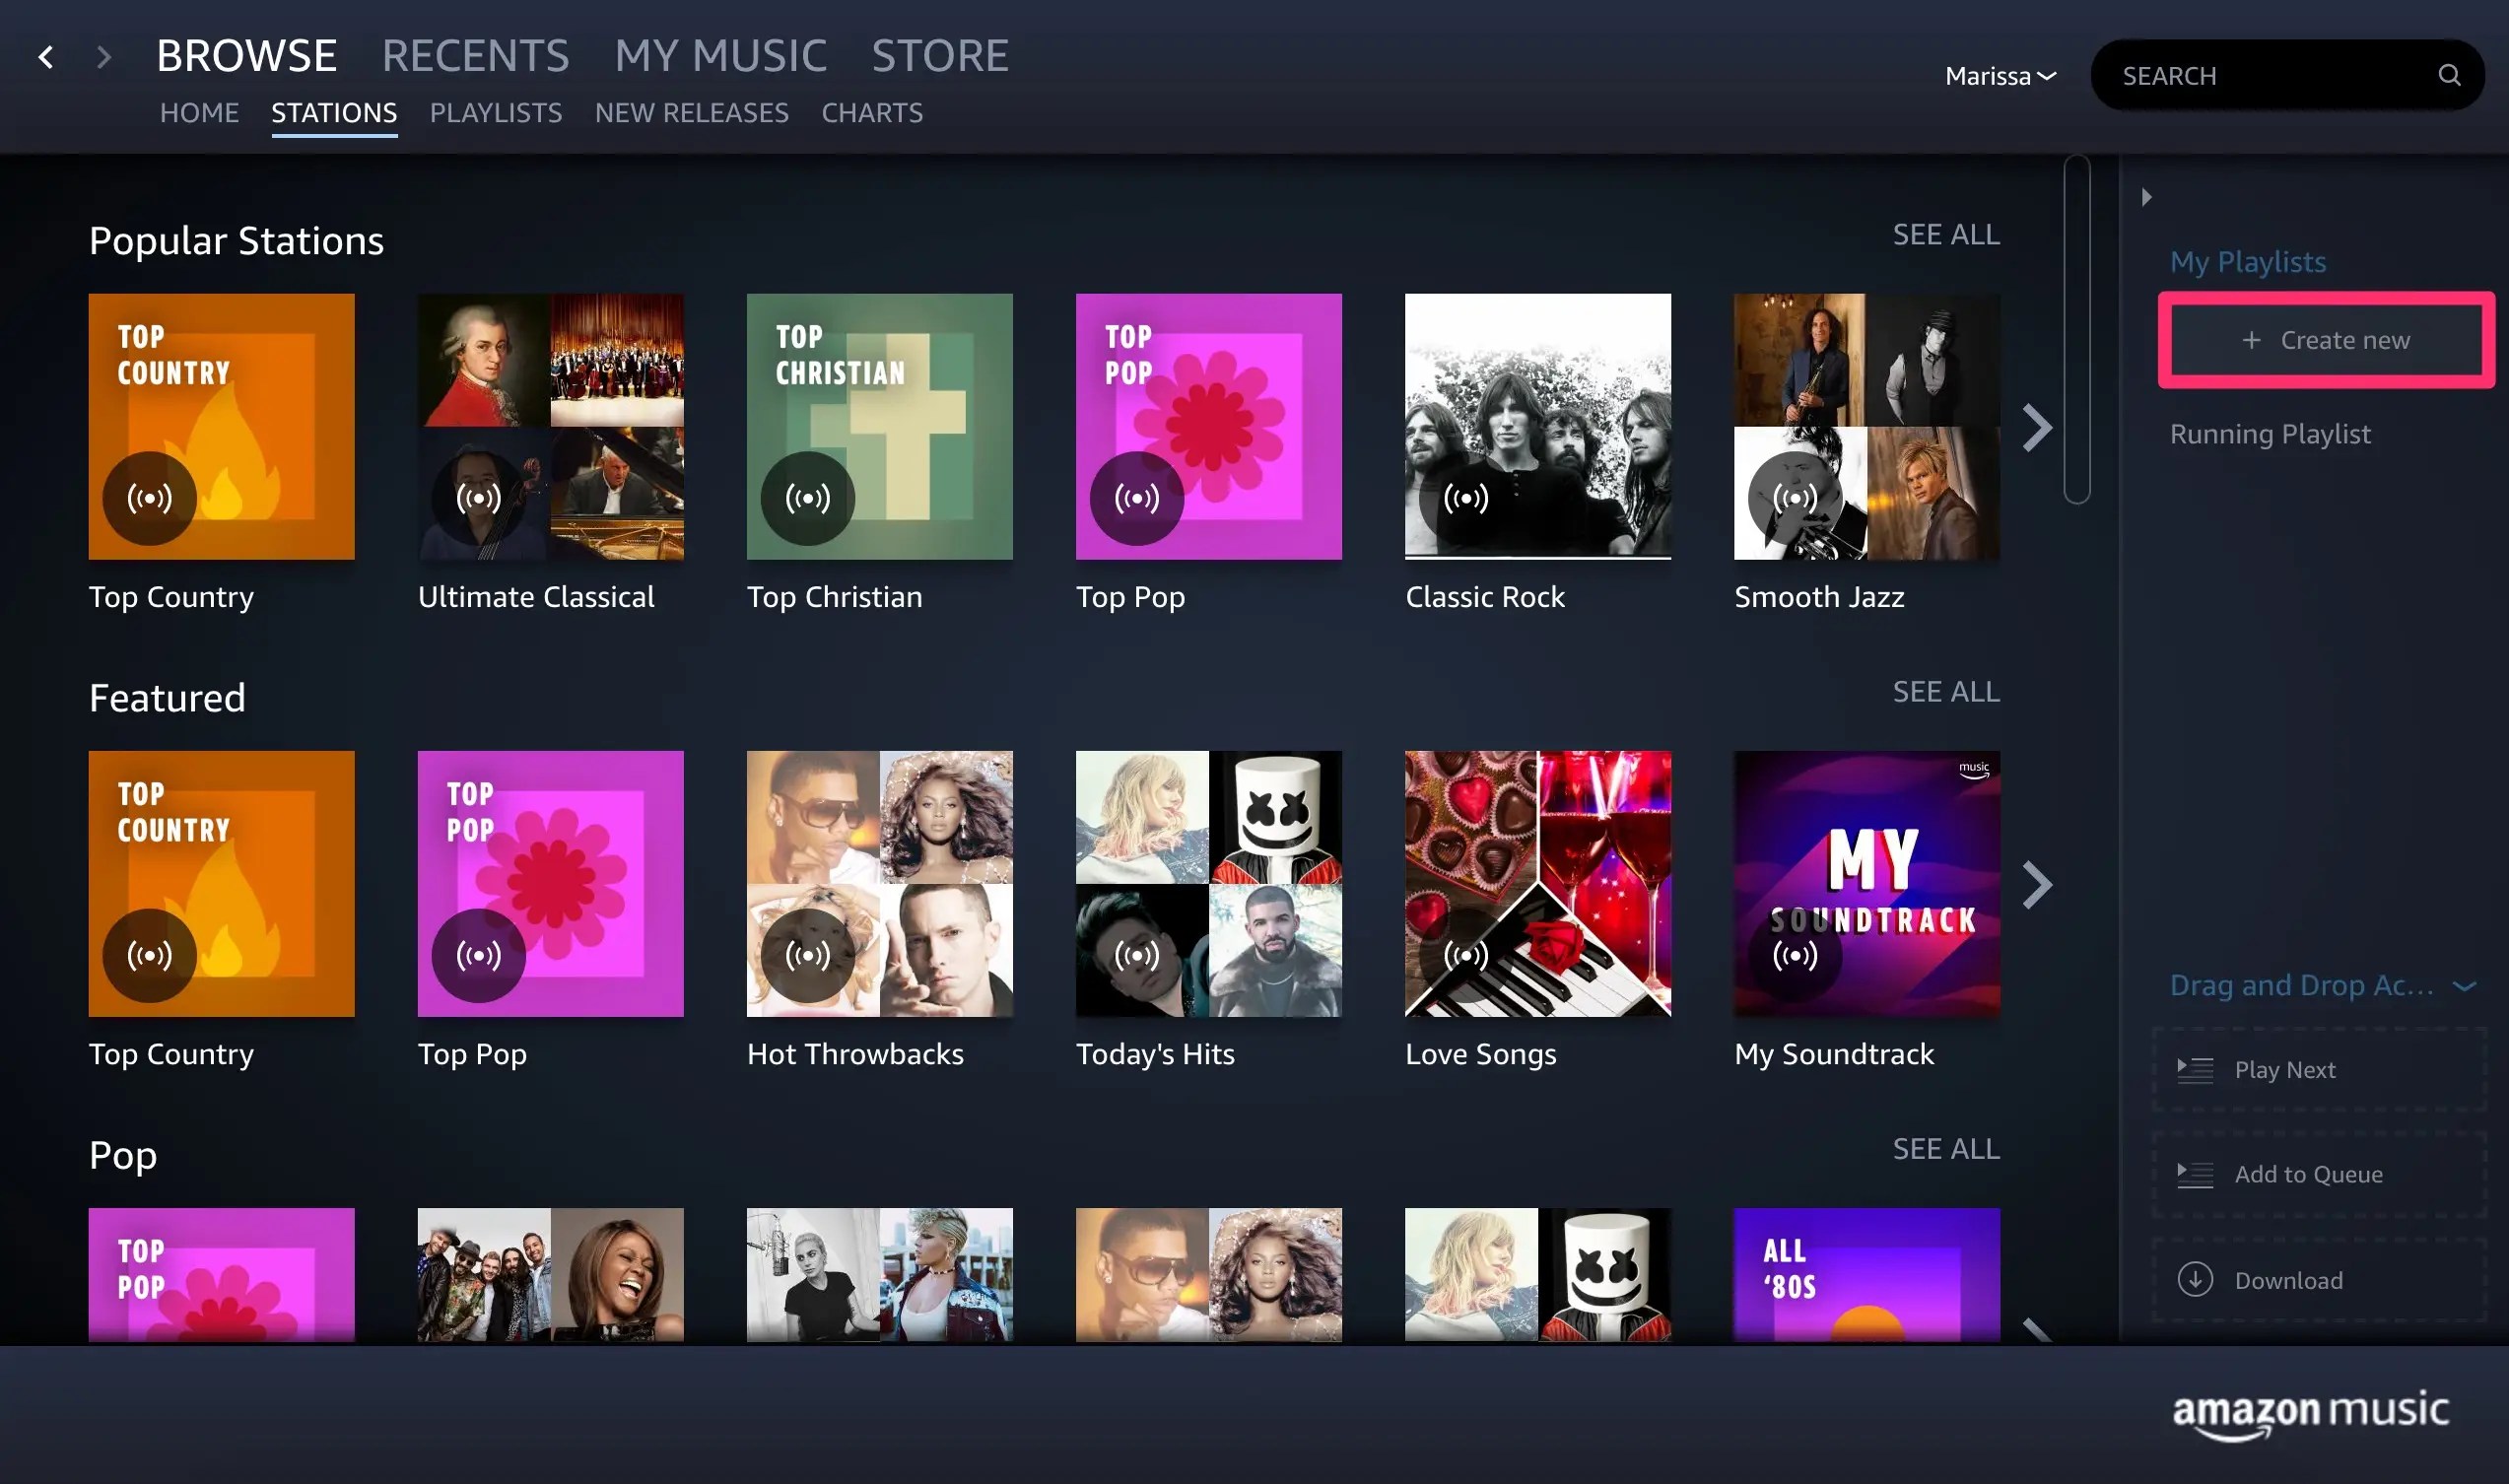Open the Top Pop thumbnail in Pop row
2509x1484 pixels.
pos(221,1274)
